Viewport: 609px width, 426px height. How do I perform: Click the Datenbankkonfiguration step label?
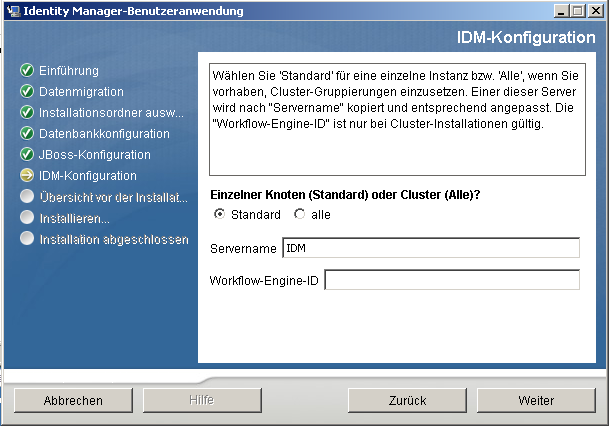point(104,134)
